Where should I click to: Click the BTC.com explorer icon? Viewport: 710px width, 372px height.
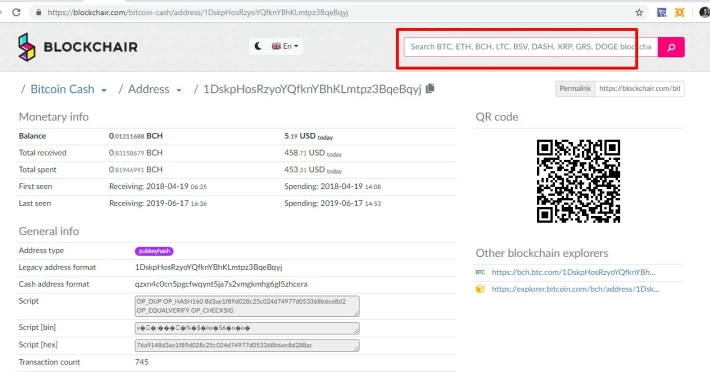point(480,272)
